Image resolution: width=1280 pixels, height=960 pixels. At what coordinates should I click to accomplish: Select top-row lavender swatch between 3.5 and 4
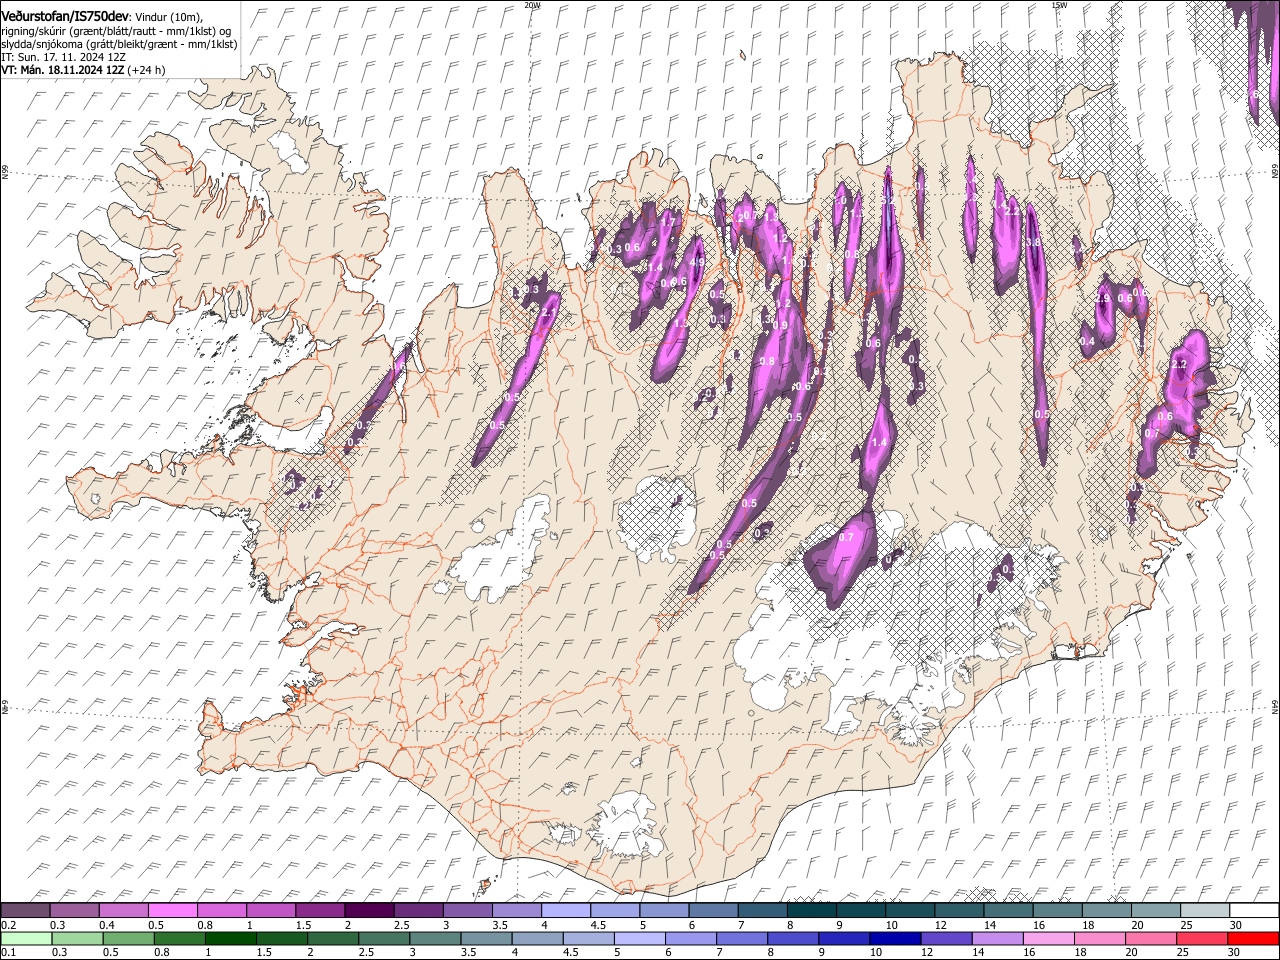(516, 910)
